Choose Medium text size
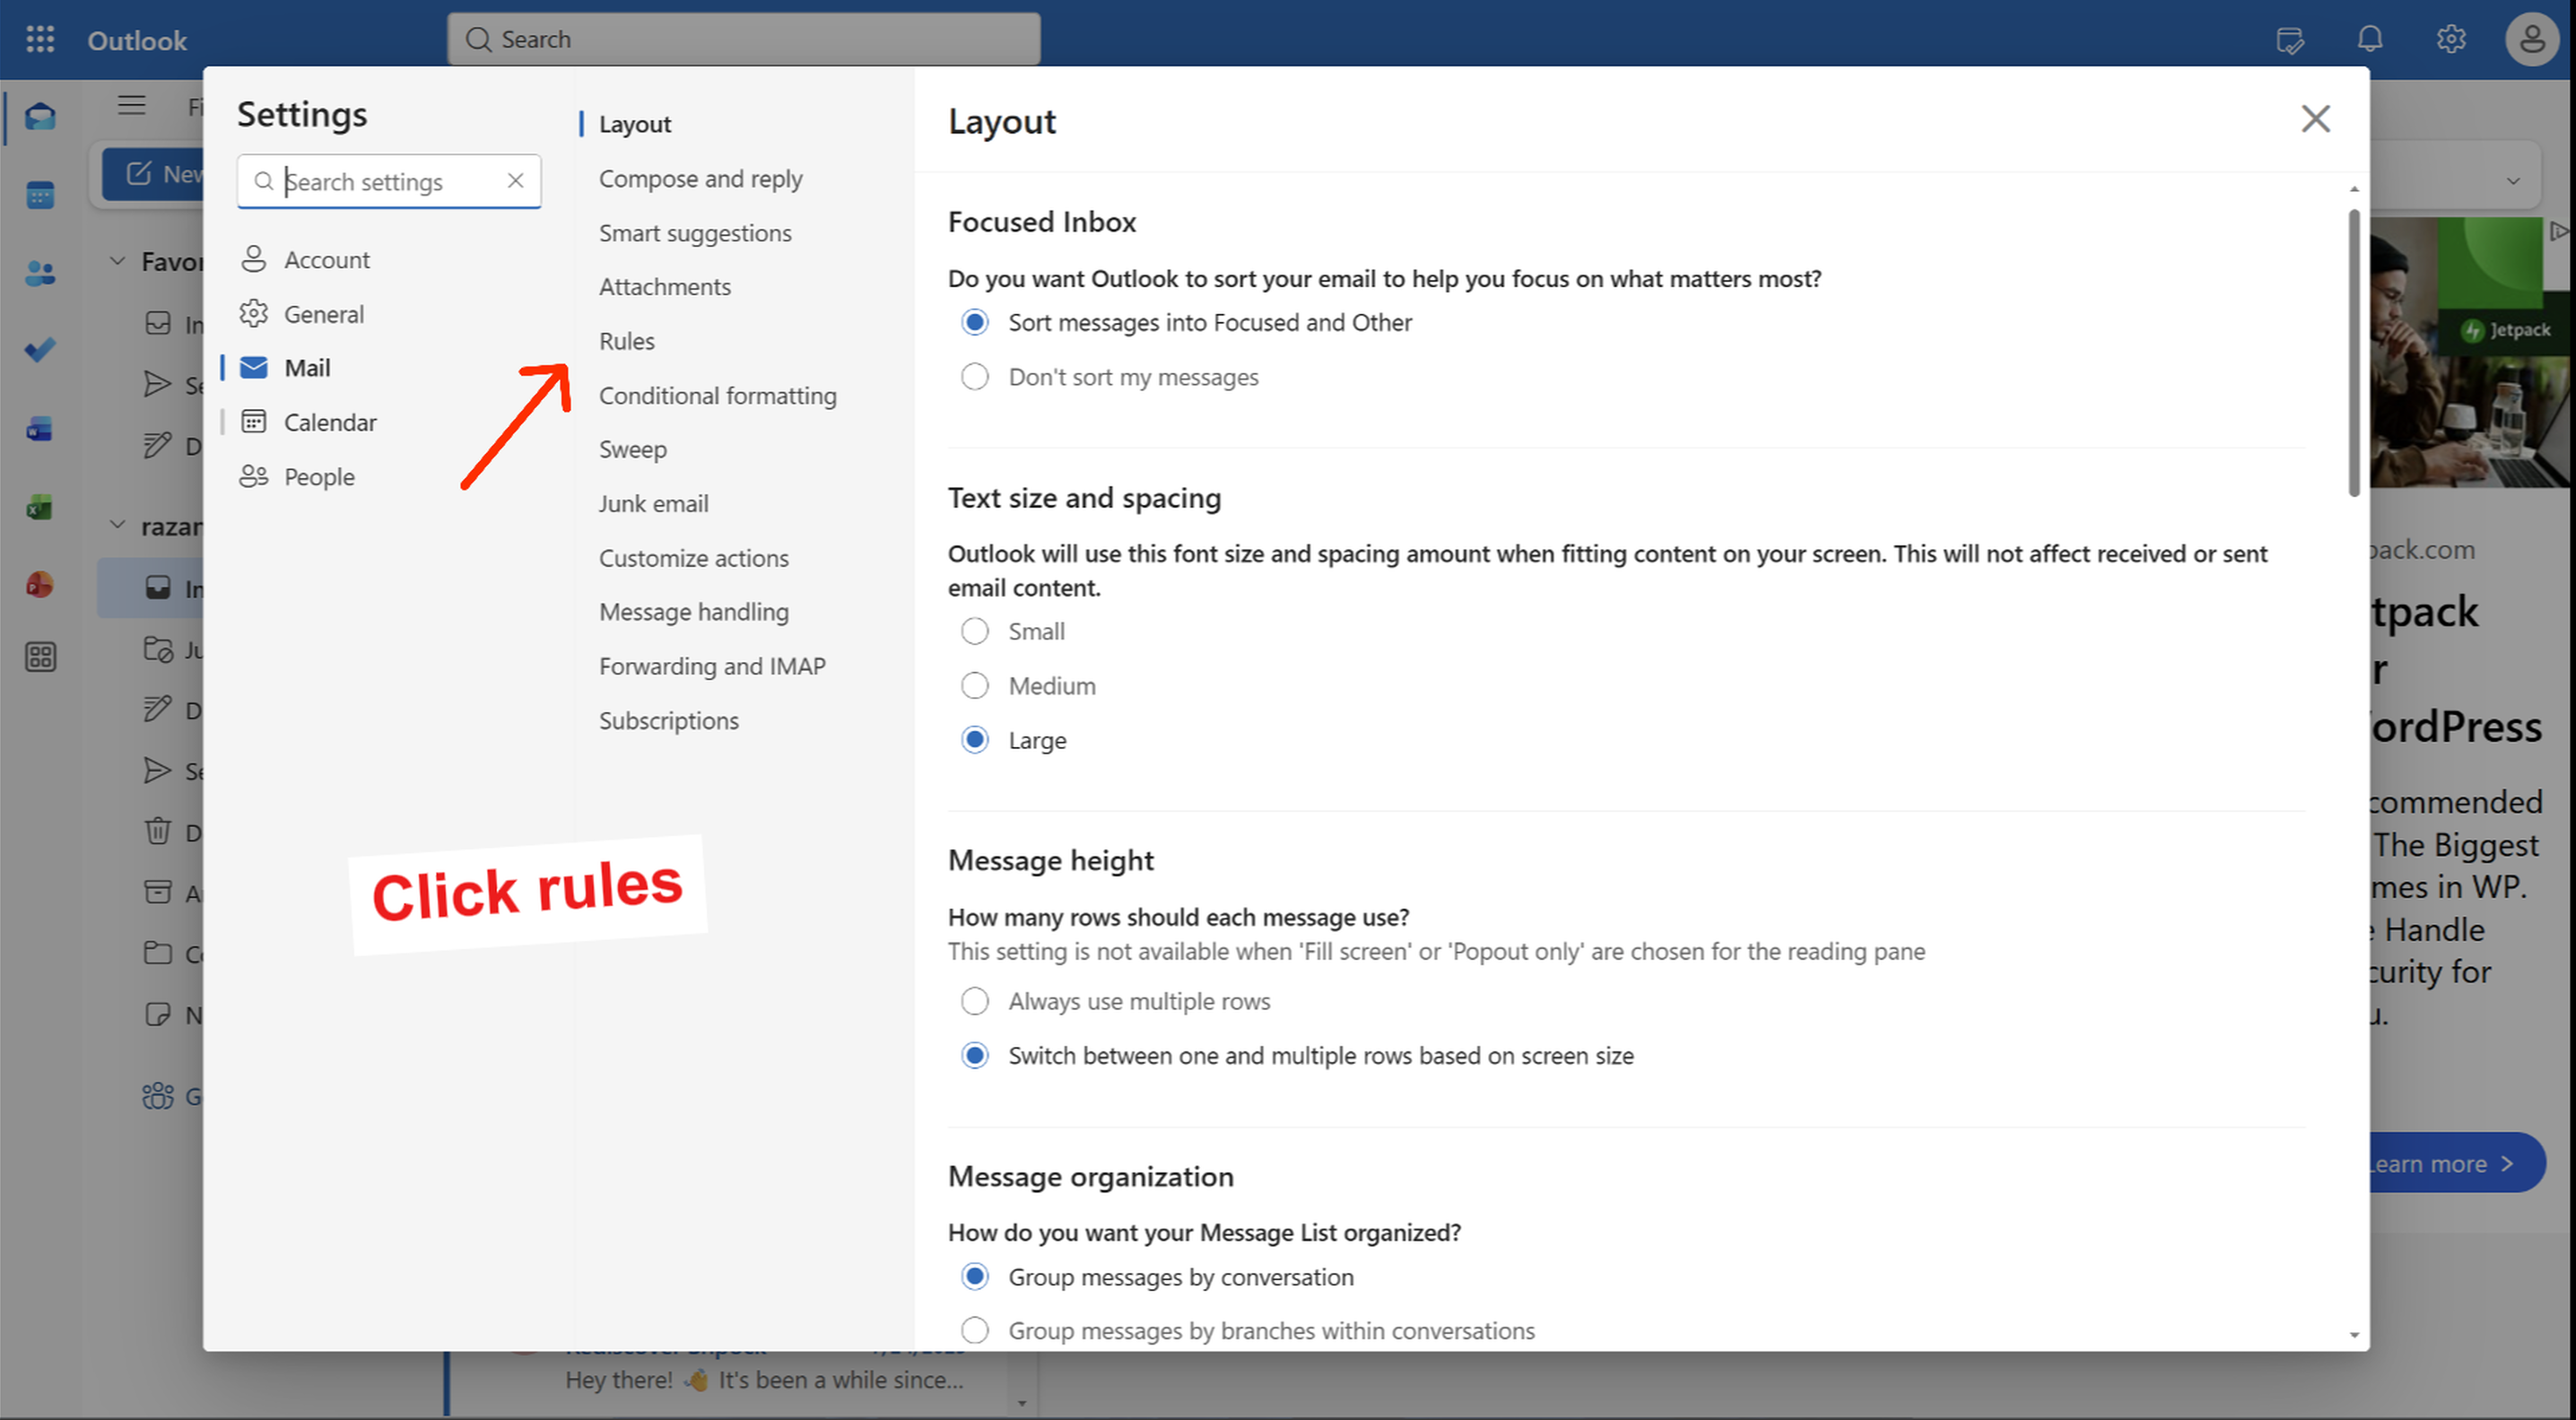This screenshot has height=1420, width=2576. 974,685
